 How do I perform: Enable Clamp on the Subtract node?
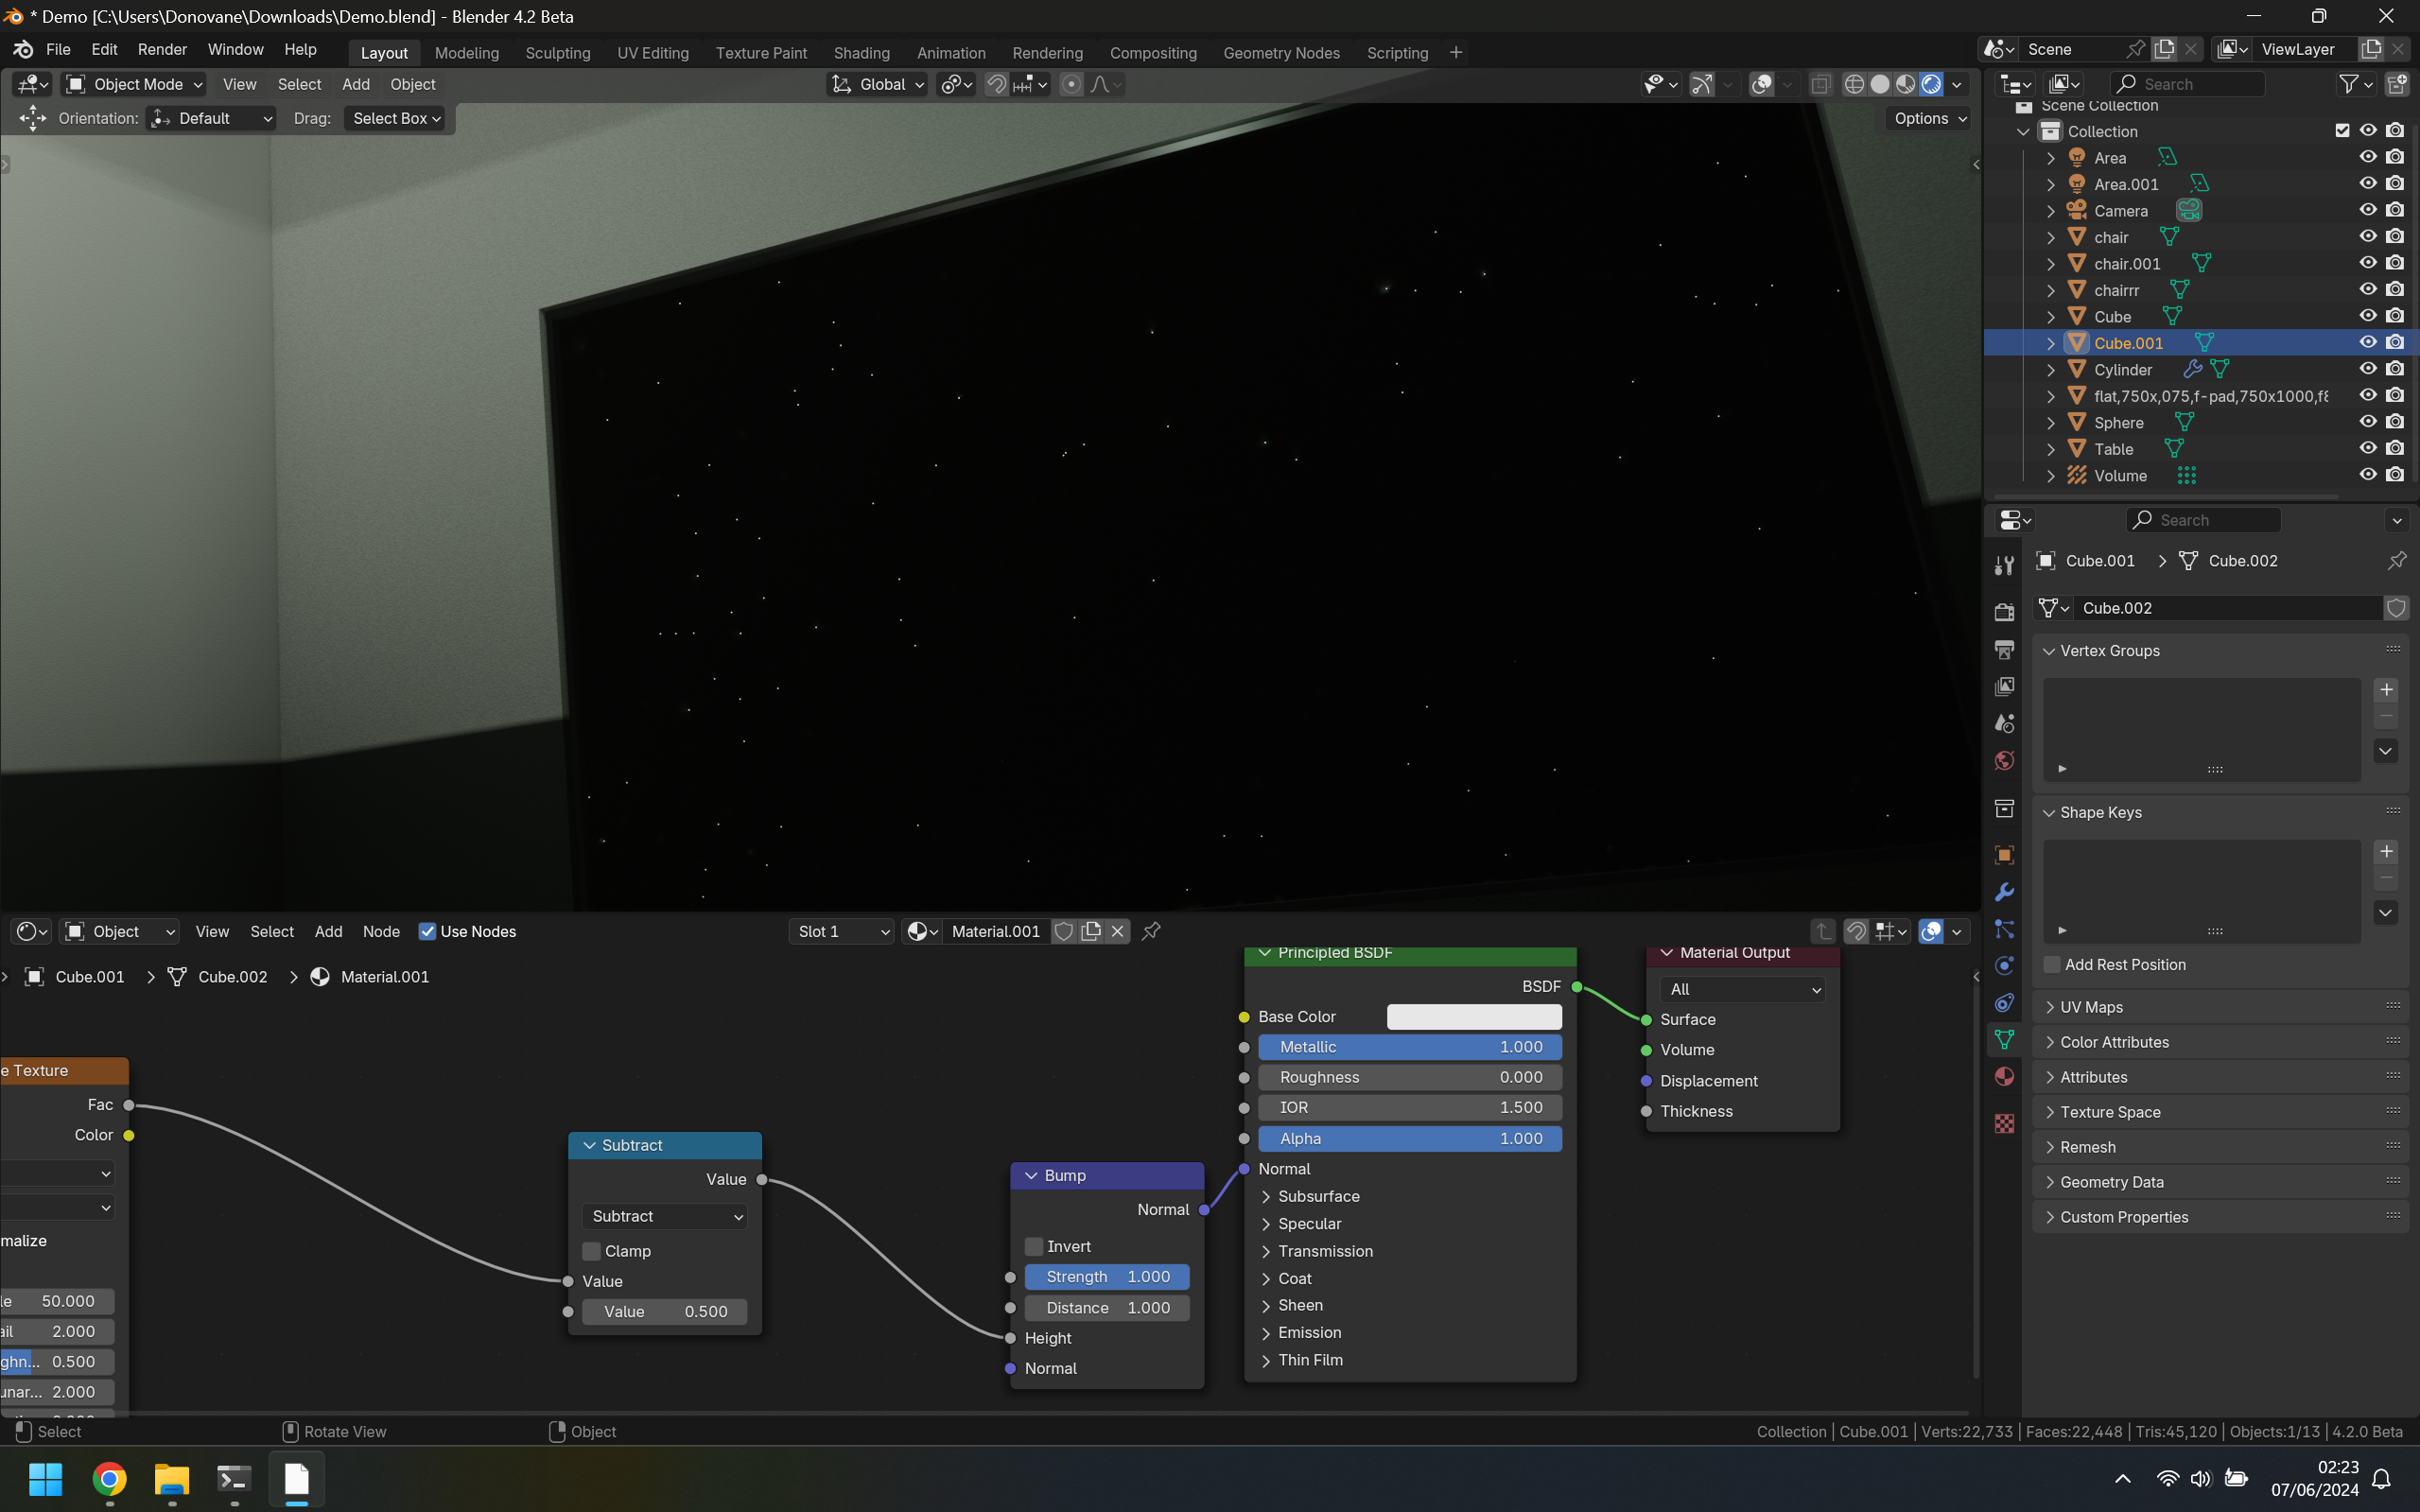591,1251
